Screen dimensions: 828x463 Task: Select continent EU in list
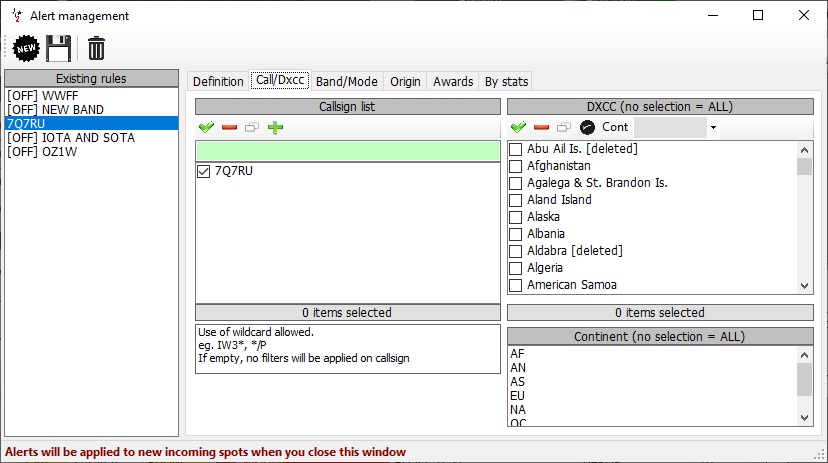pyautogui.click(x=652, y=395)
